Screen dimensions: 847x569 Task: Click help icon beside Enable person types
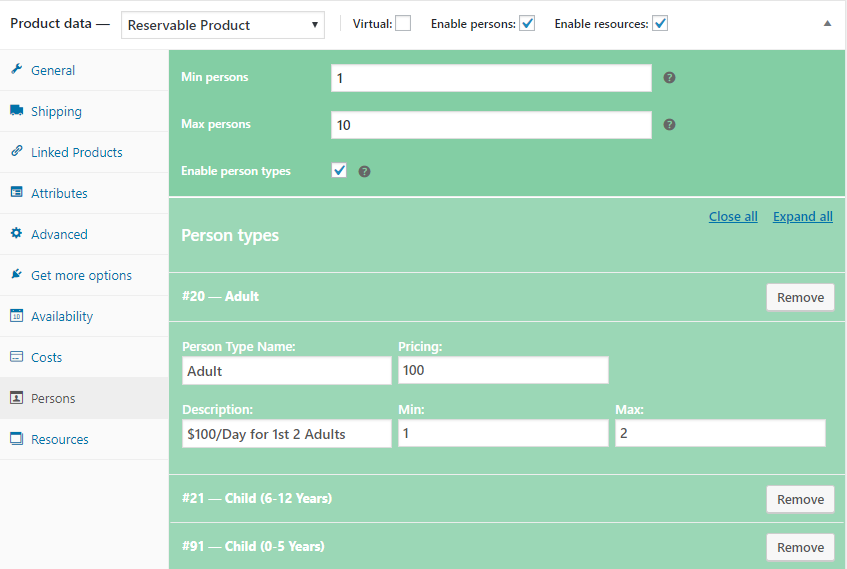tap(365, 172)
